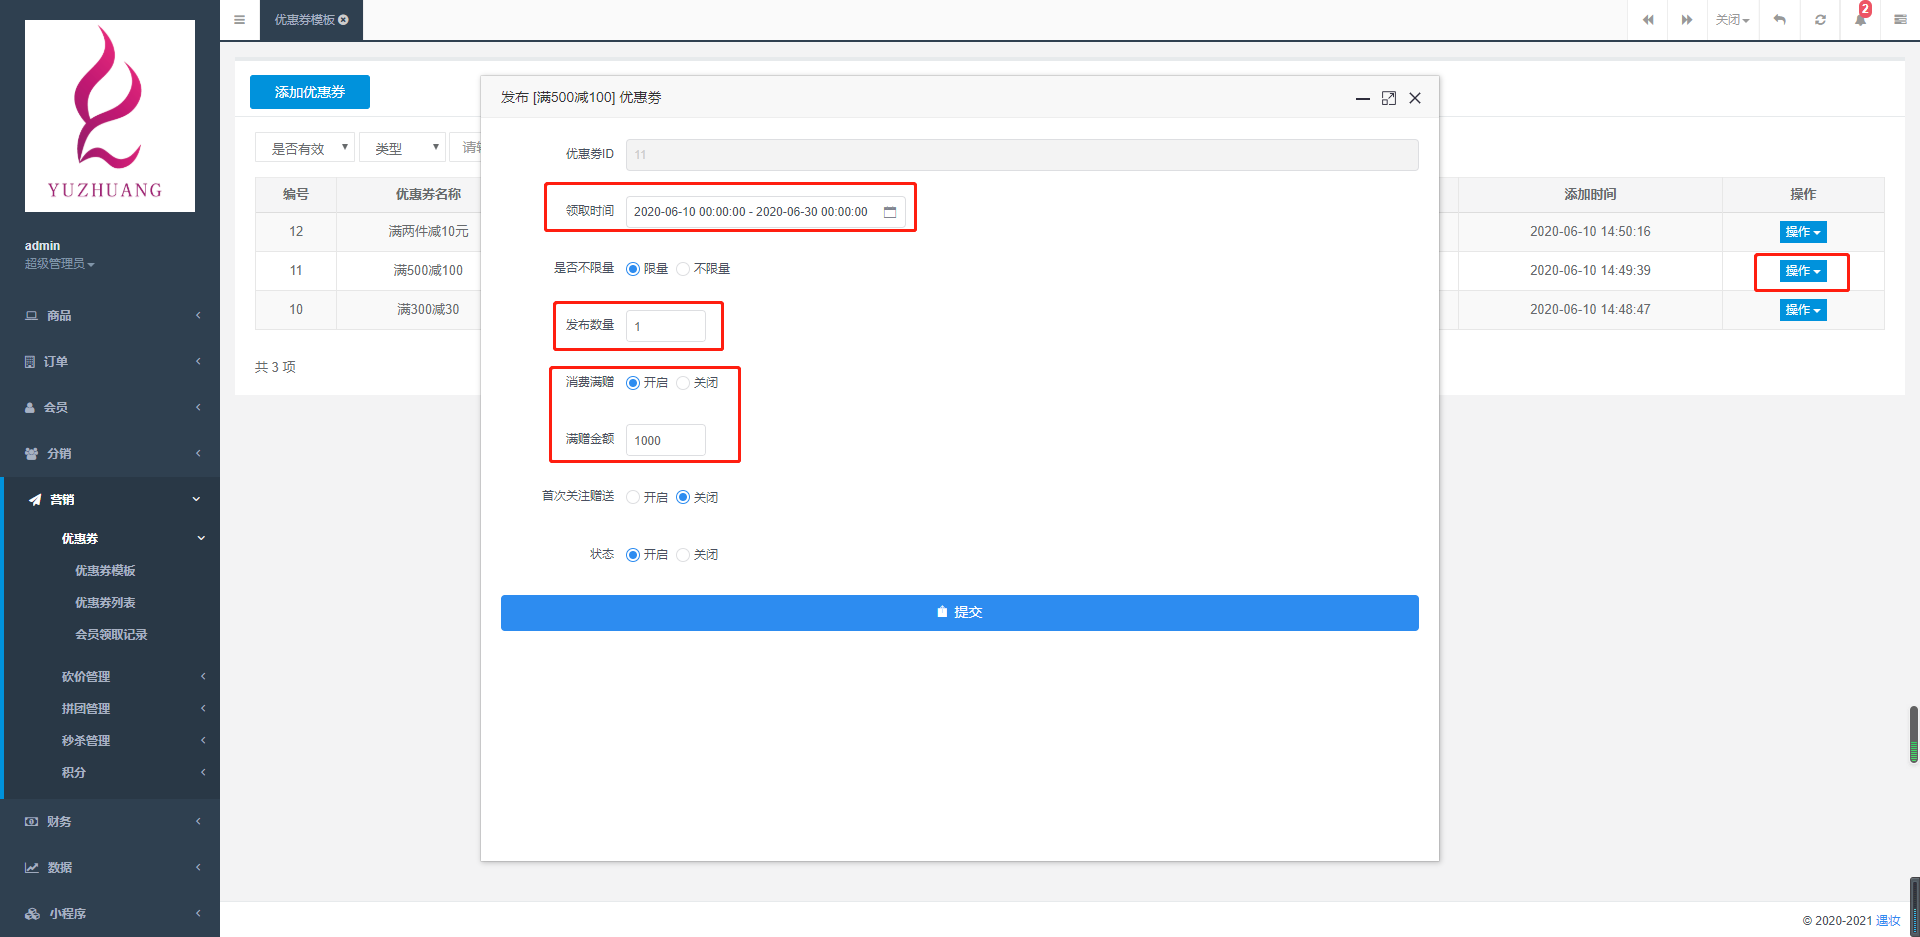Click timestamp 2020-06-10 14:50:16
The width and height of the screenshot is (1920, 937).
point(1590,232)
